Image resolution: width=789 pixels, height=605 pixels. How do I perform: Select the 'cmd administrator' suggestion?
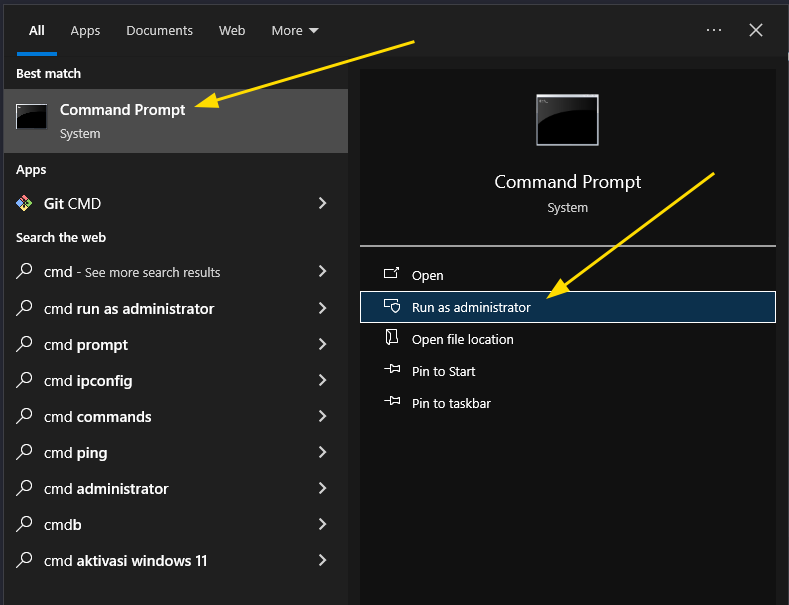[x=176, y=489]
